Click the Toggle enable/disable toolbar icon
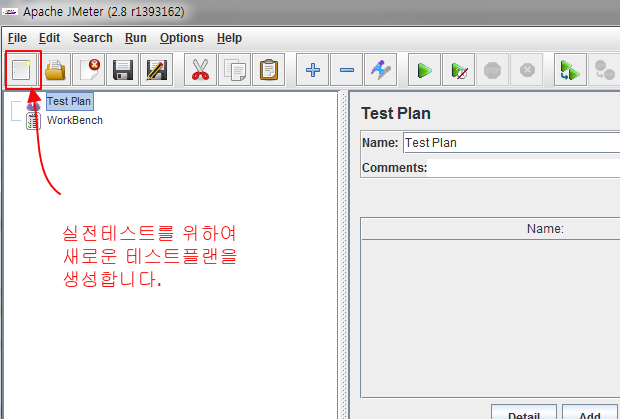620x419 pixels. pos(380,70)
